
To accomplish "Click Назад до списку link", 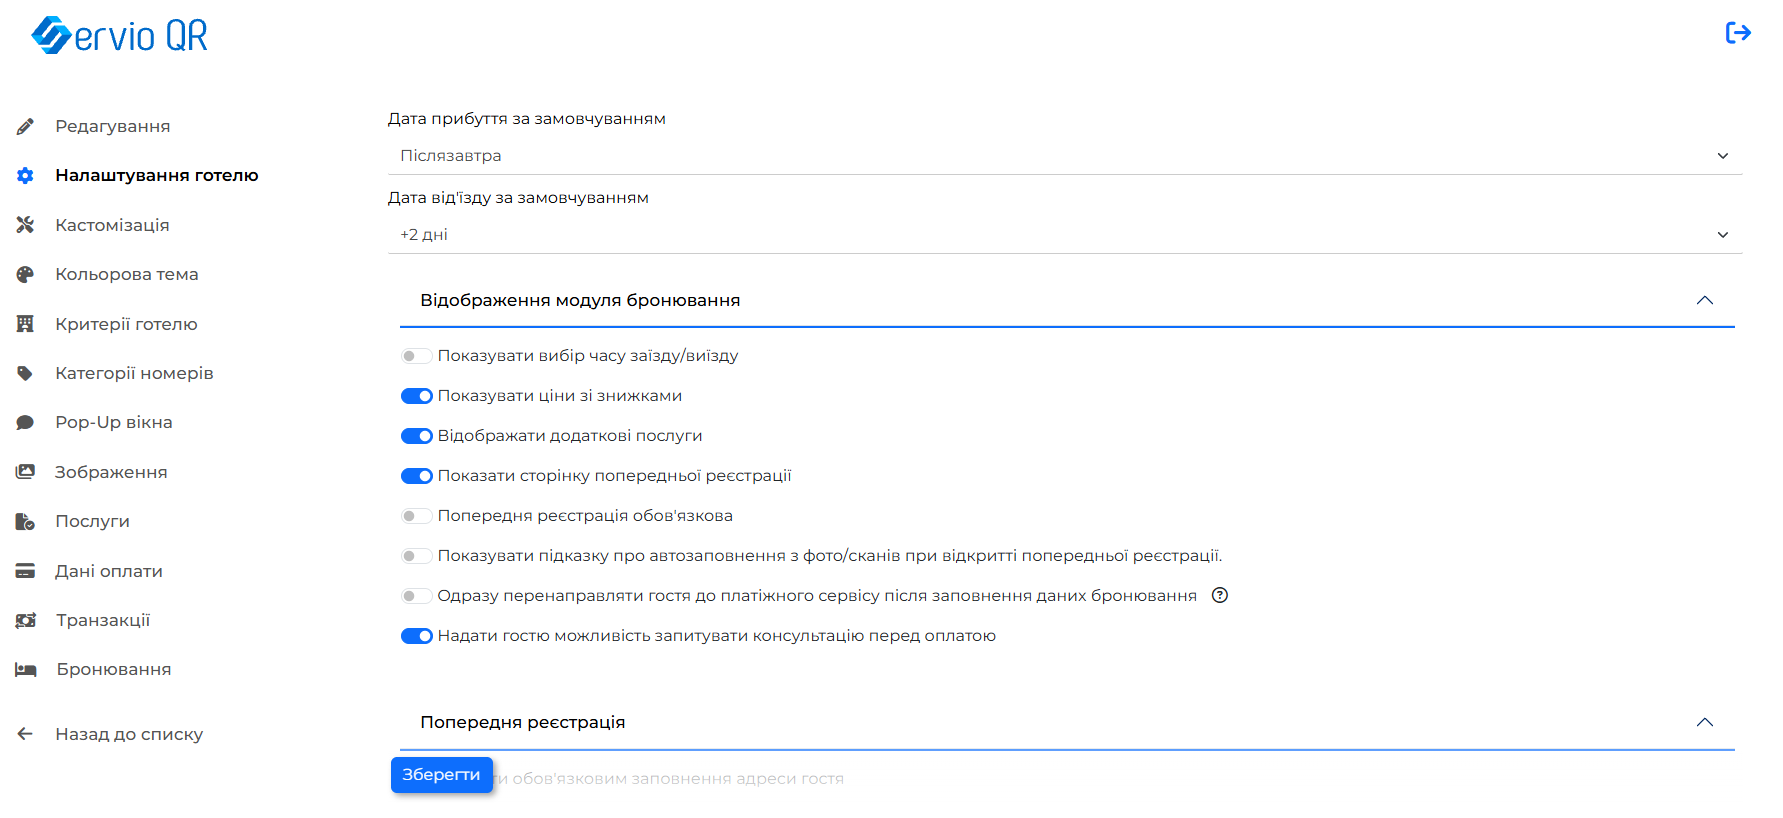I will [x=129, y=734].
